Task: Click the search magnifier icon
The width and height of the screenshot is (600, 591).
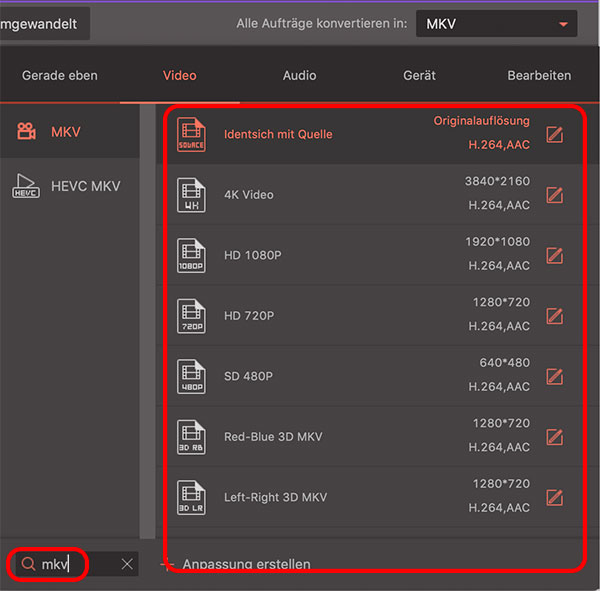Action: (x=28, y=563)
